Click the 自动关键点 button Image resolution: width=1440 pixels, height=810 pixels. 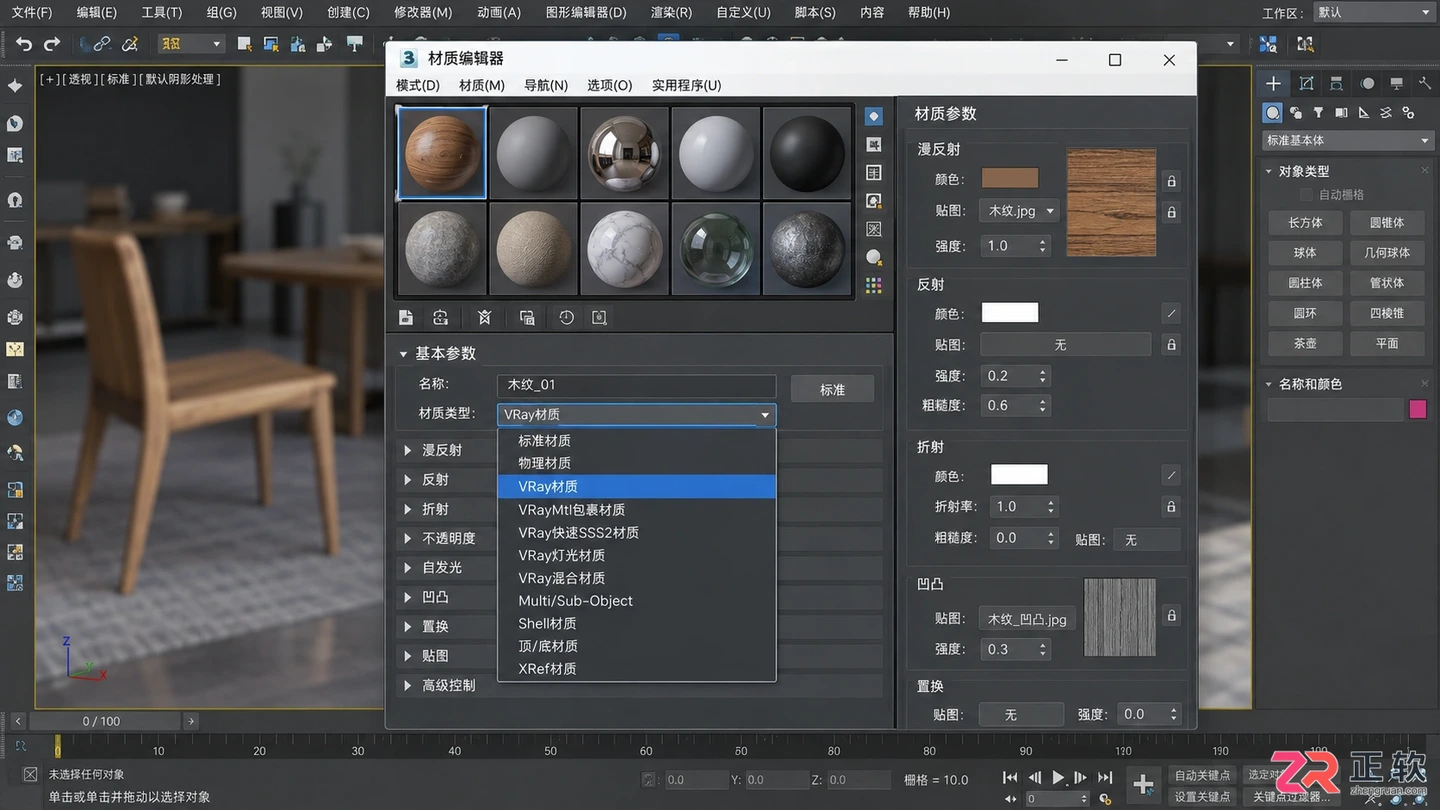(1203, 775)
